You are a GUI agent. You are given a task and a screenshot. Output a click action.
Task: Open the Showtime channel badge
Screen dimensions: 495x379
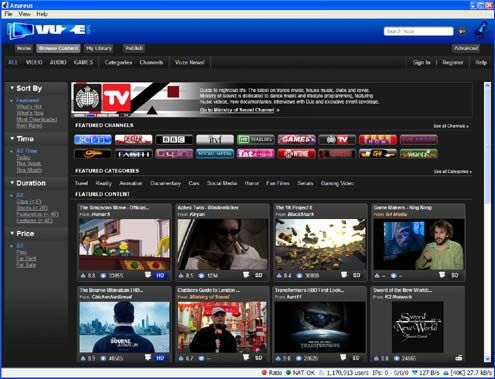point(296,154)
